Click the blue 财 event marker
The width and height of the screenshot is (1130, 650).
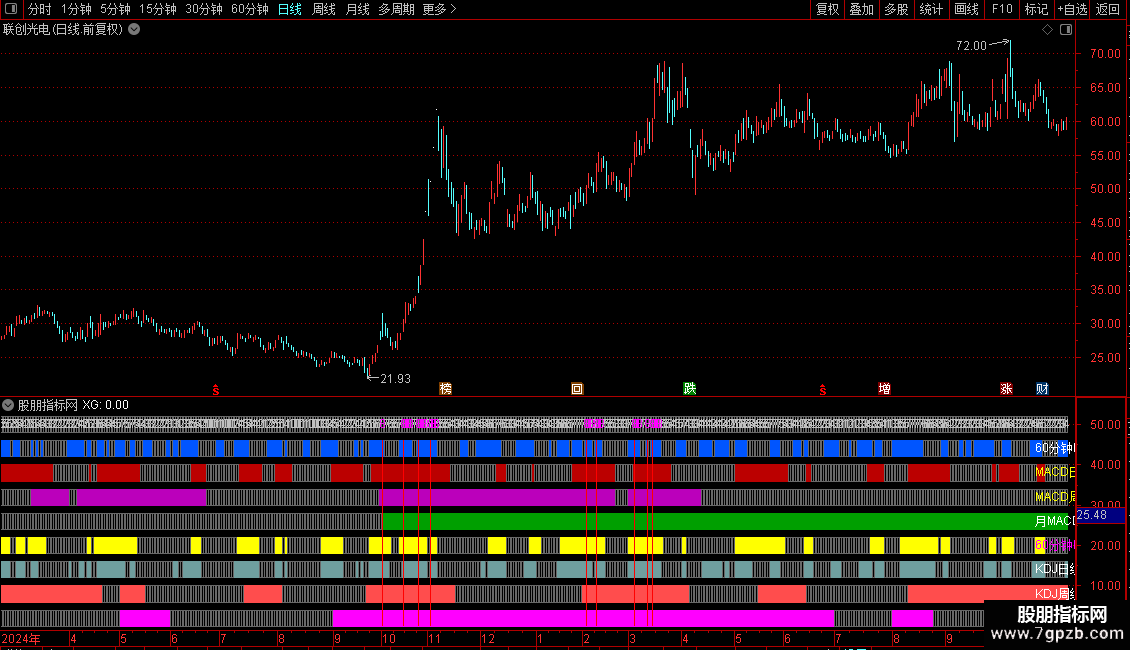pyautogui.click(x=1042, y=388)
